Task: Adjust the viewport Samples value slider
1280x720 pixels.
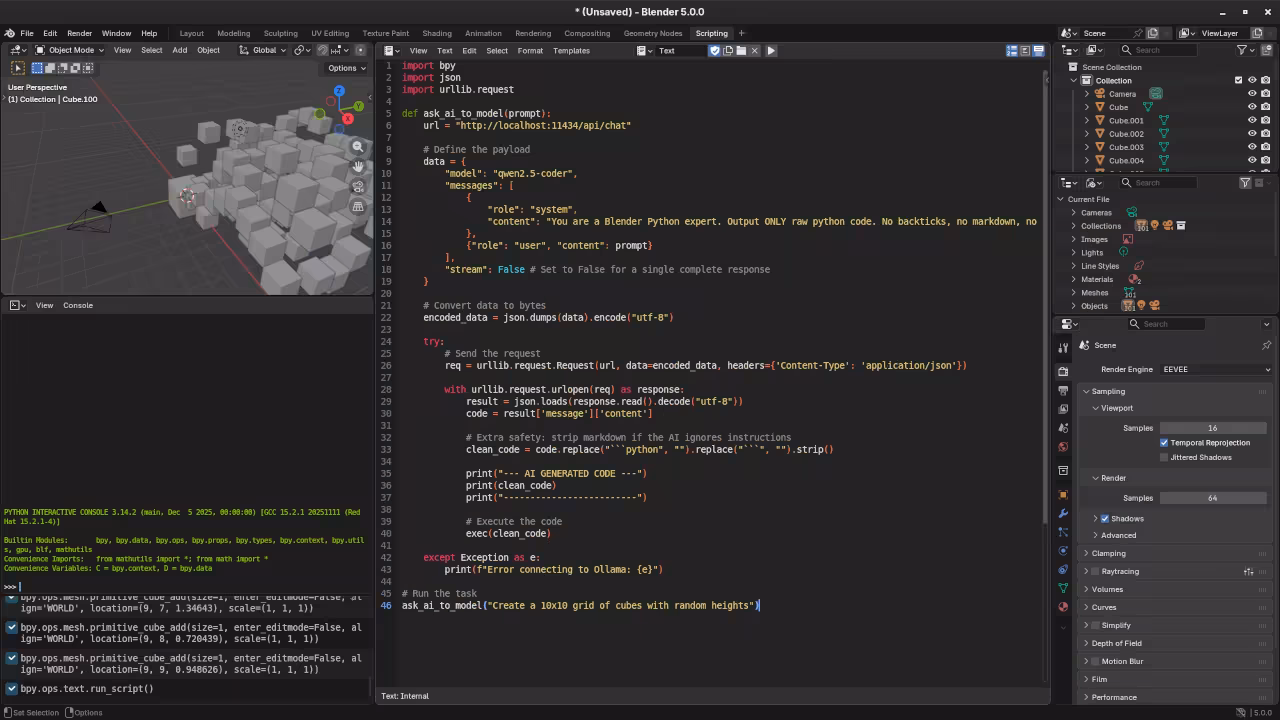Action: [x=1212, y=428]
